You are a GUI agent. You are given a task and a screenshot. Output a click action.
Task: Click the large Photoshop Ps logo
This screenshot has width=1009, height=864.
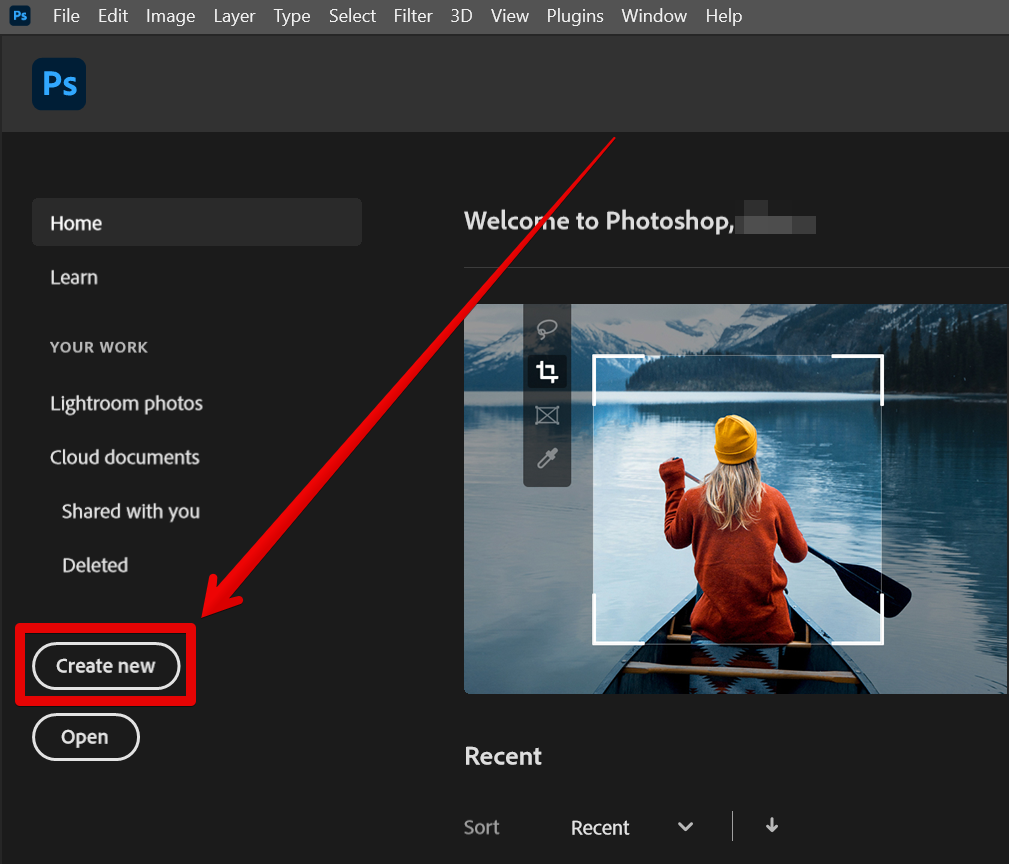59,84
